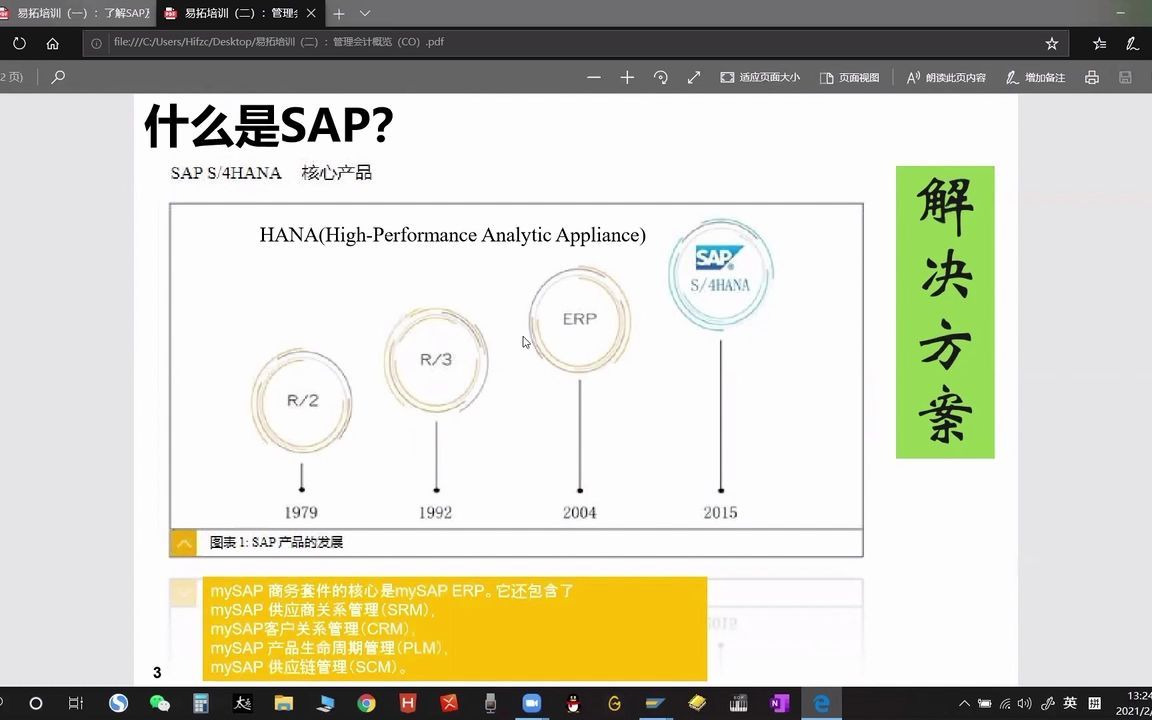Enter full-screen PDF view
This screenshot has width=1152, height=720.
tap(694, 77)
